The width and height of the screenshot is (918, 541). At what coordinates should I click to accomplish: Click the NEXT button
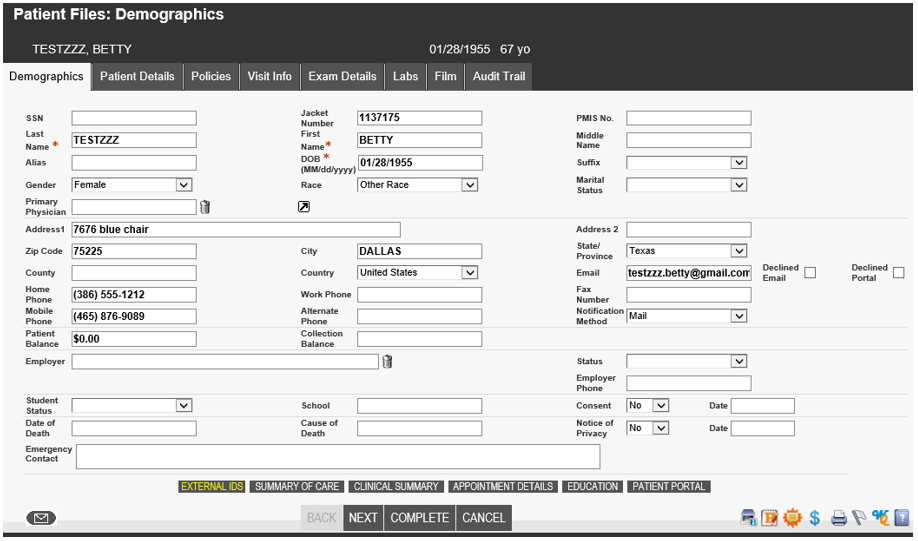click(x=363, y=518)
